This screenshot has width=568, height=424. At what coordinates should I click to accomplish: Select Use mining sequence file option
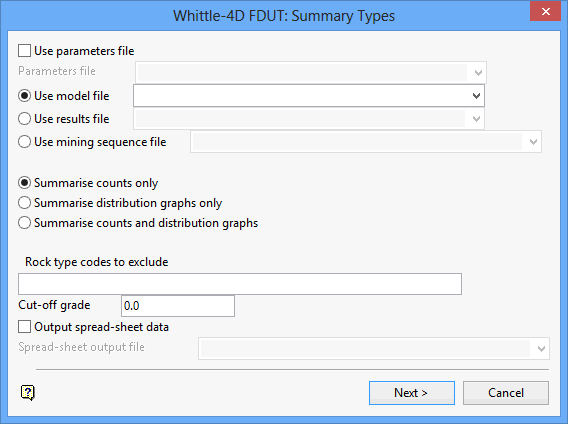(x=24, y=142)
